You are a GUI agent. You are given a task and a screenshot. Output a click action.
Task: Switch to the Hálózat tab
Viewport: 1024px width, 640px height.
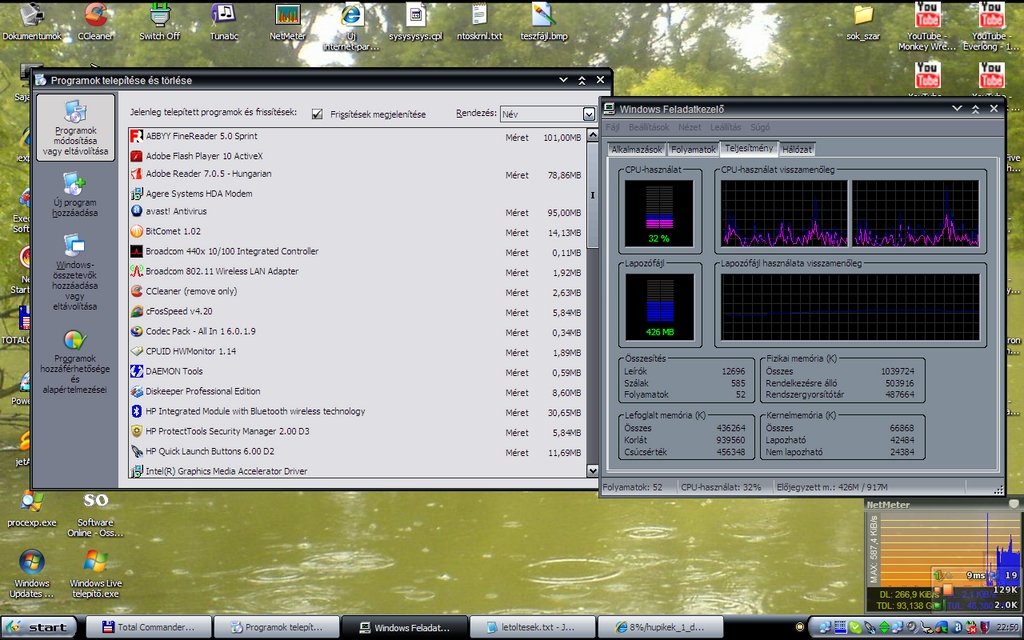pos(797,149)
